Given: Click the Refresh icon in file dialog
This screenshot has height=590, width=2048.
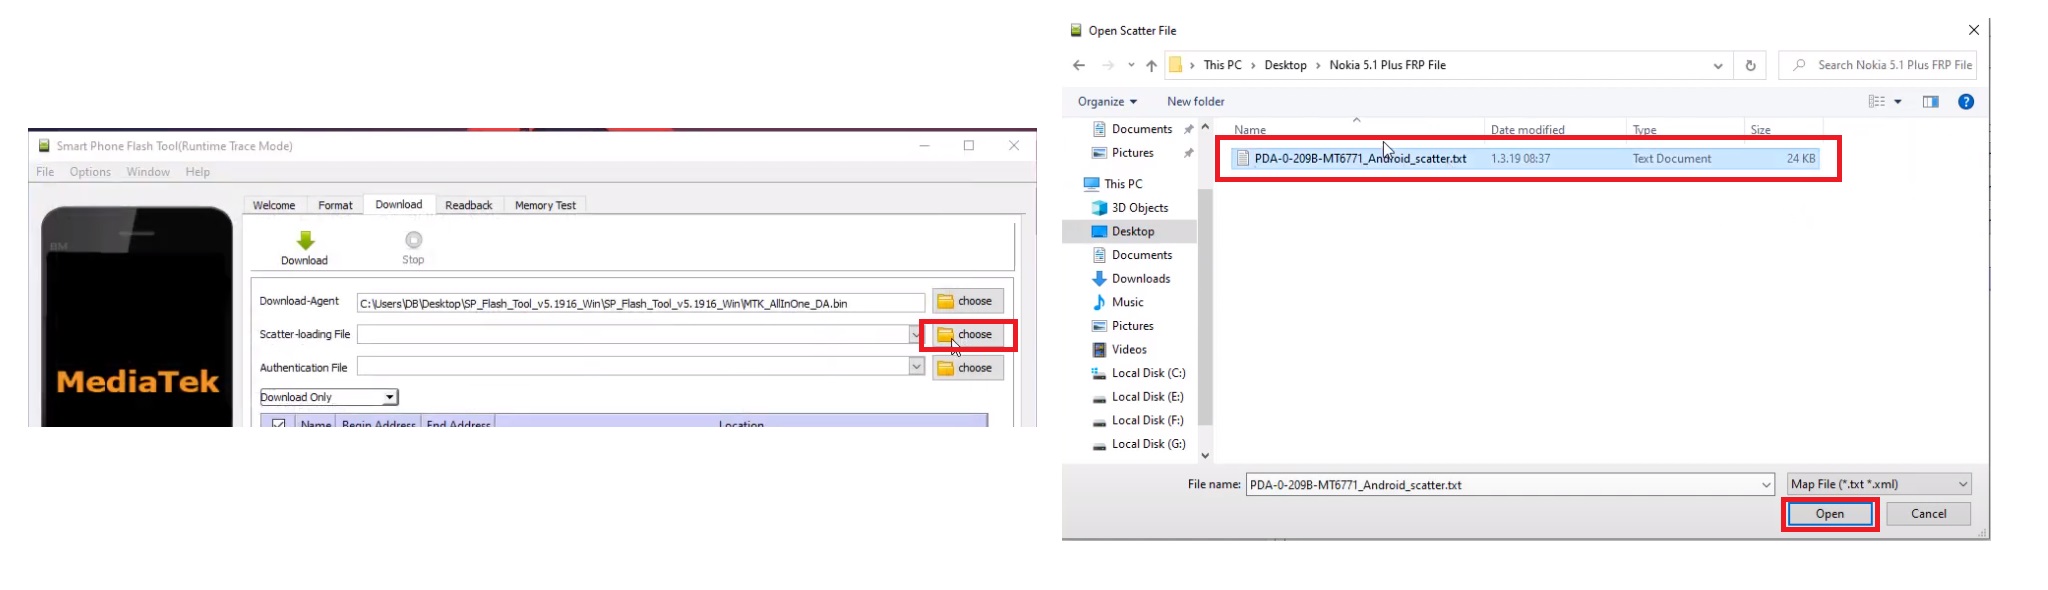Looking at the screenshot, I should [x=1750, y=66].
